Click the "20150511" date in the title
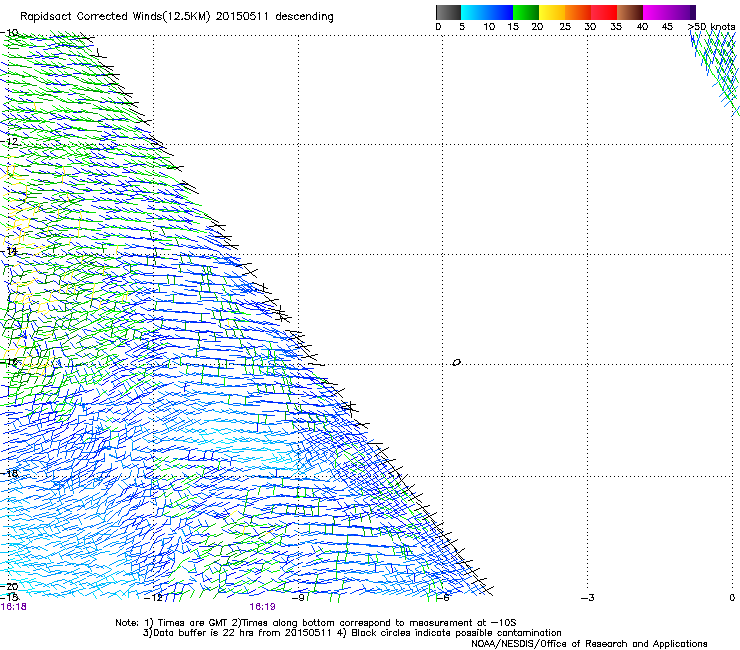 242,17
